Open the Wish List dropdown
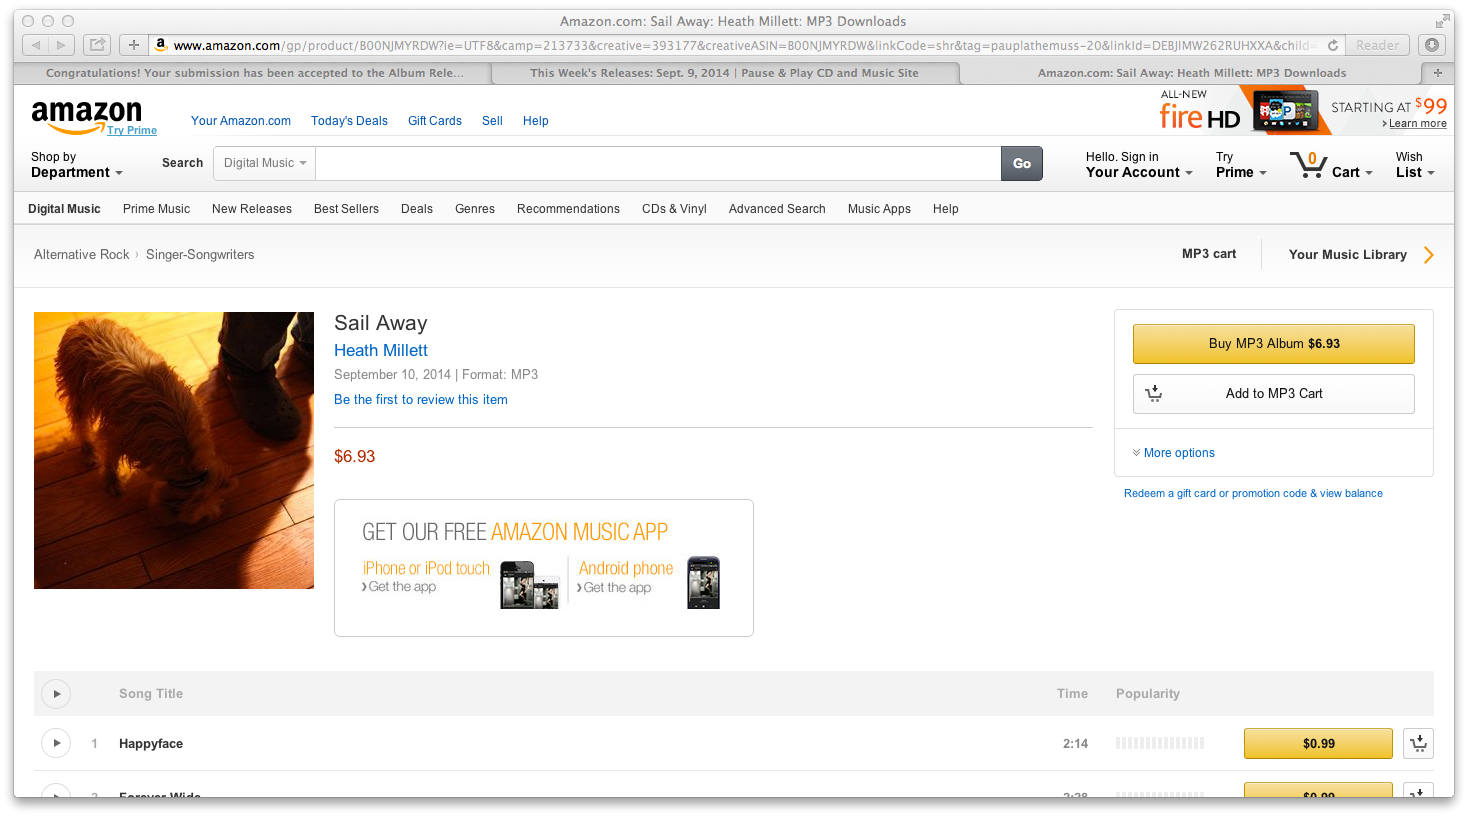Screen dimensions: 1468x817 pyautogui.click(x=1415, y=165)
